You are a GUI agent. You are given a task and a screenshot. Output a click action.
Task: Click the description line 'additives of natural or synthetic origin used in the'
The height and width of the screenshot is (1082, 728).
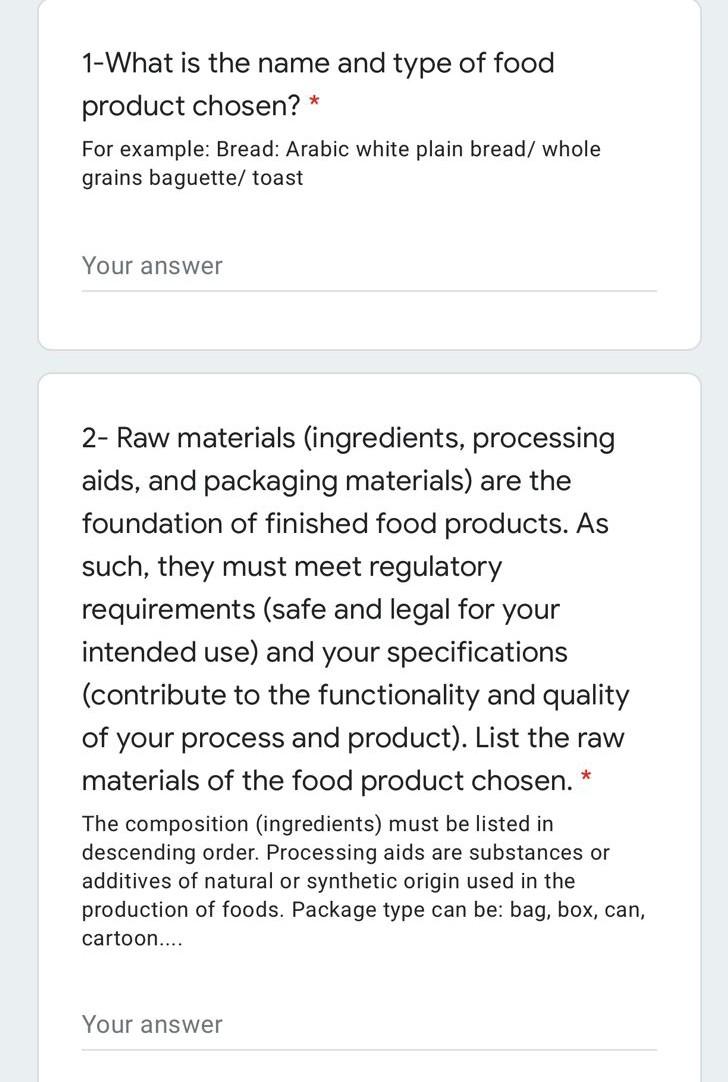[328, 881]
